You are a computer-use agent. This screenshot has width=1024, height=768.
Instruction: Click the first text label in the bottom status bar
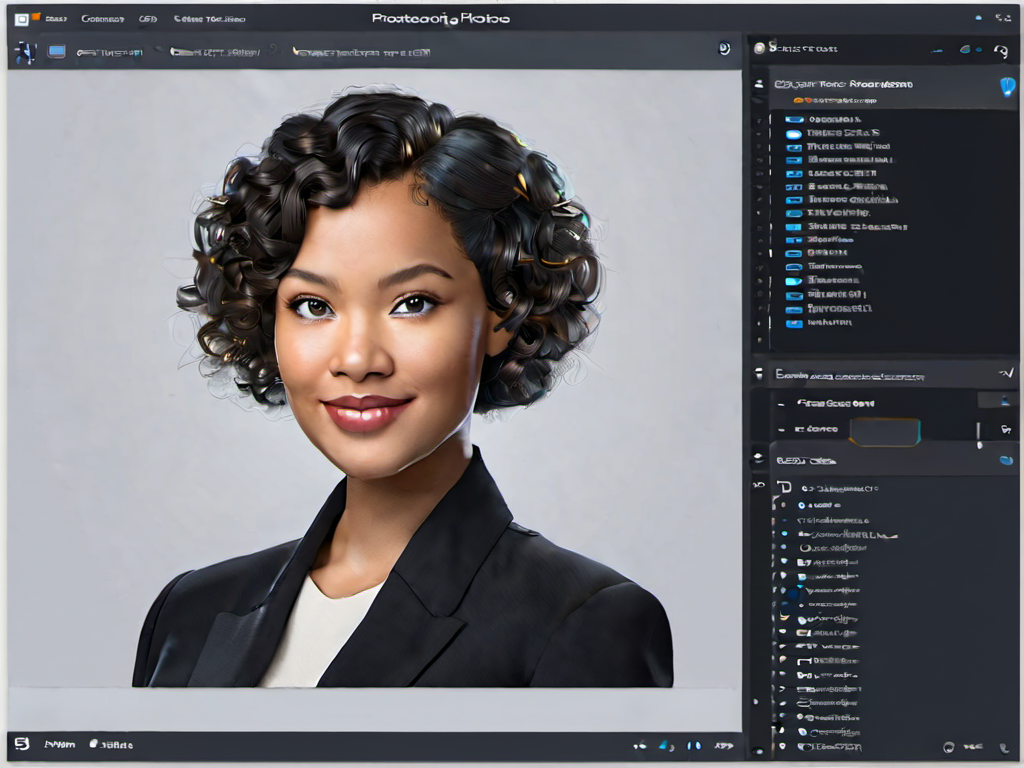[59, 744]
